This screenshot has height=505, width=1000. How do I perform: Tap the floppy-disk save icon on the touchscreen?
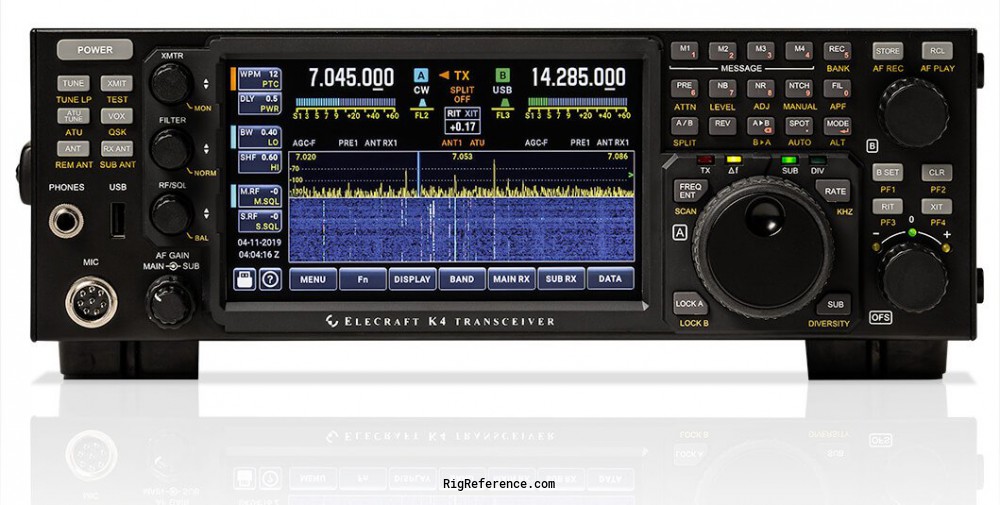[x=244, y=279]
